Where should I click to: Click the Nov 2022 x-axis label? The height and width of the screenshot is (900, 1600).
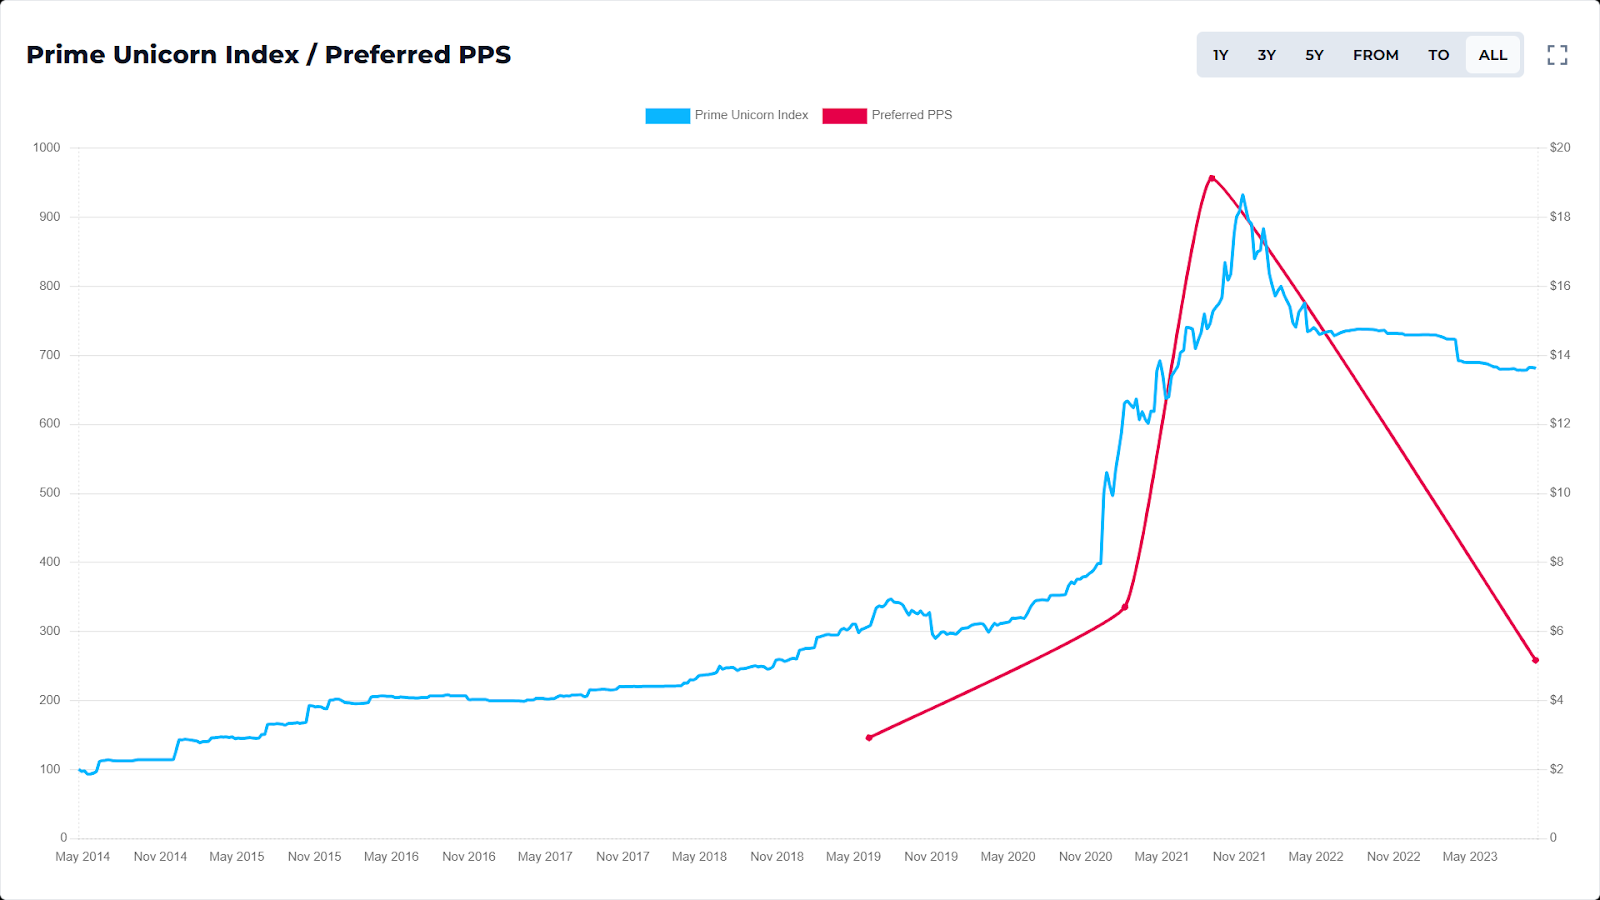[x=1393, y=857]
